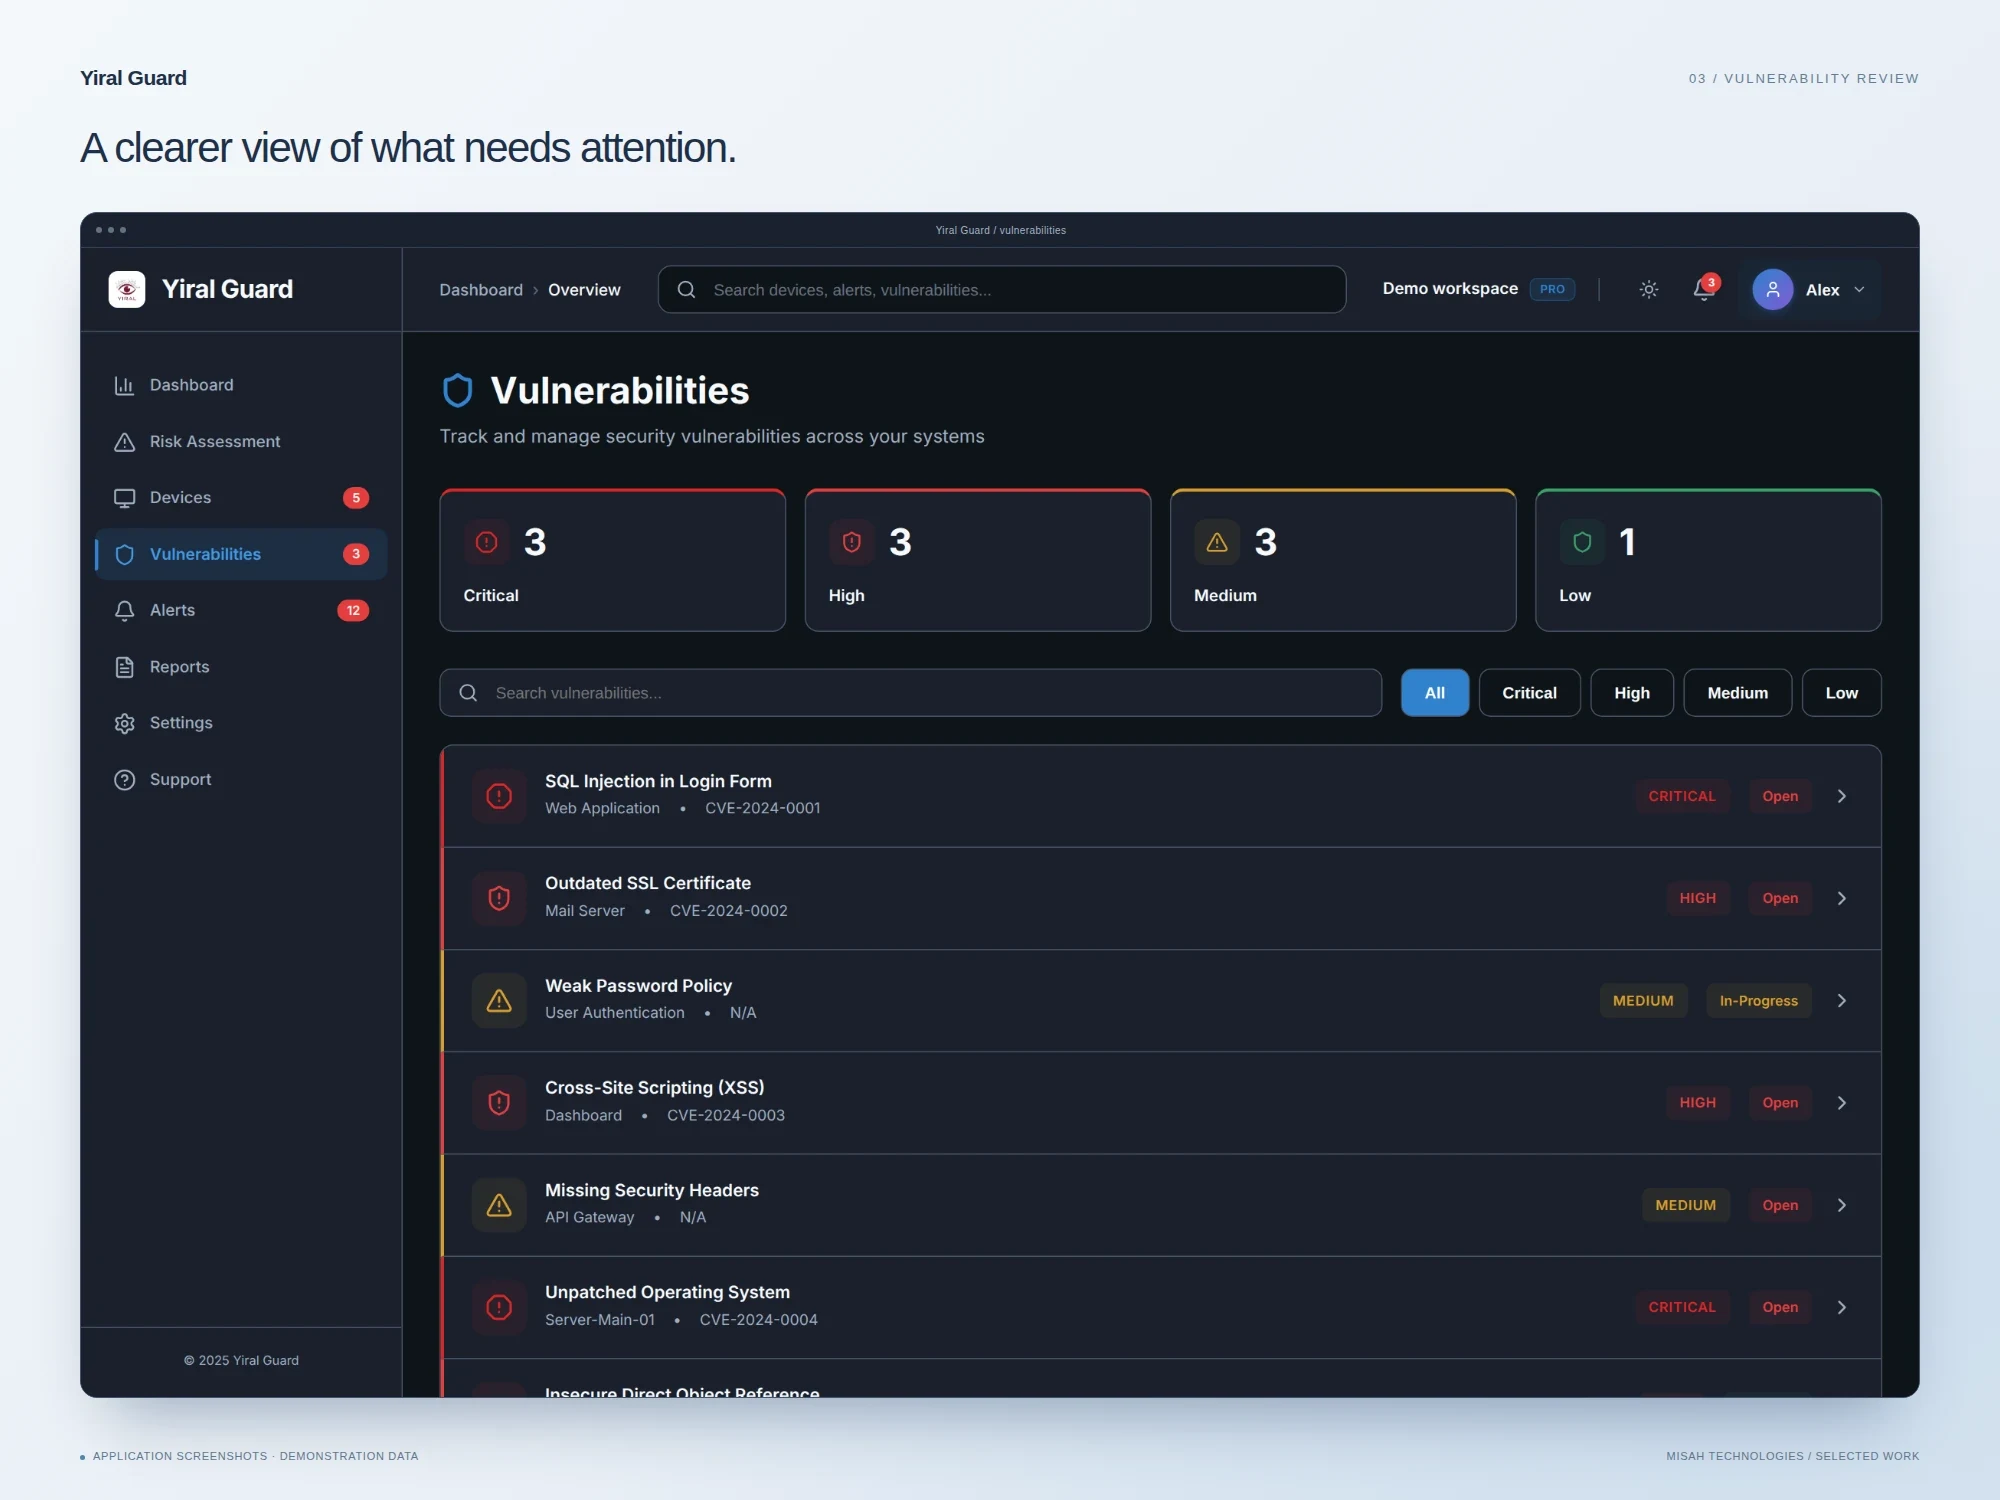This screenshot has width=2000, height=1500.
Task: Filter list by High severity
Action: click(1632, 693)
